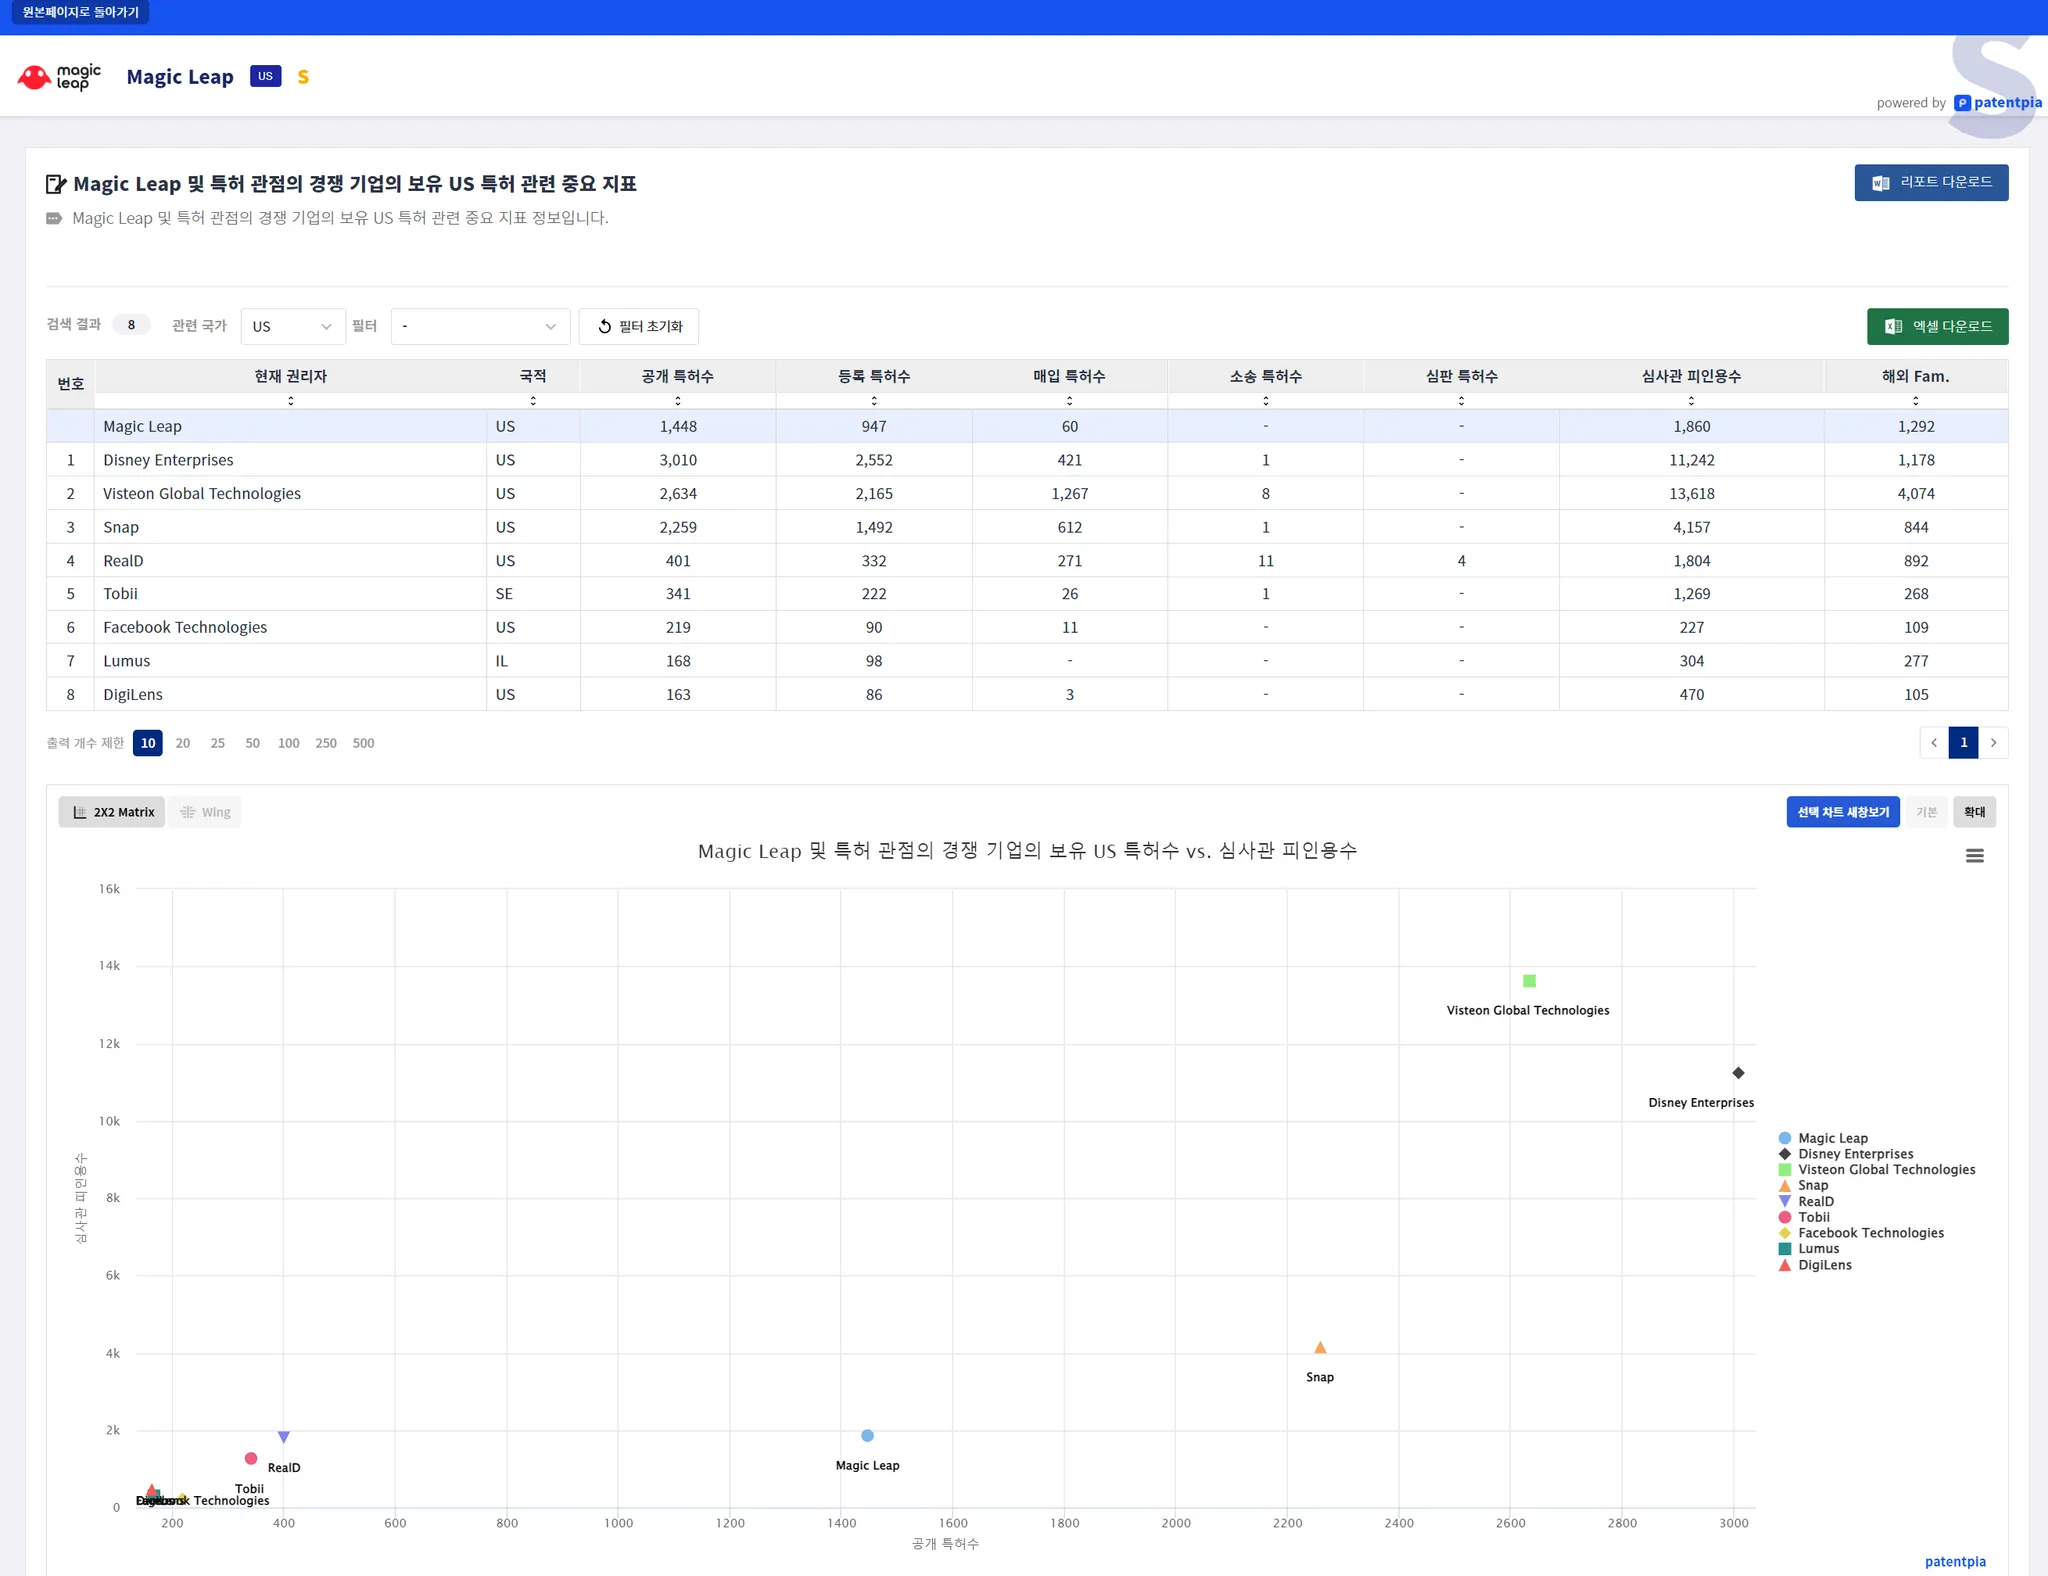This screenshot has width=2048, height=1576.
Task: Set output limit to 50
Action: pyautogui.click(x=252, y=743)
